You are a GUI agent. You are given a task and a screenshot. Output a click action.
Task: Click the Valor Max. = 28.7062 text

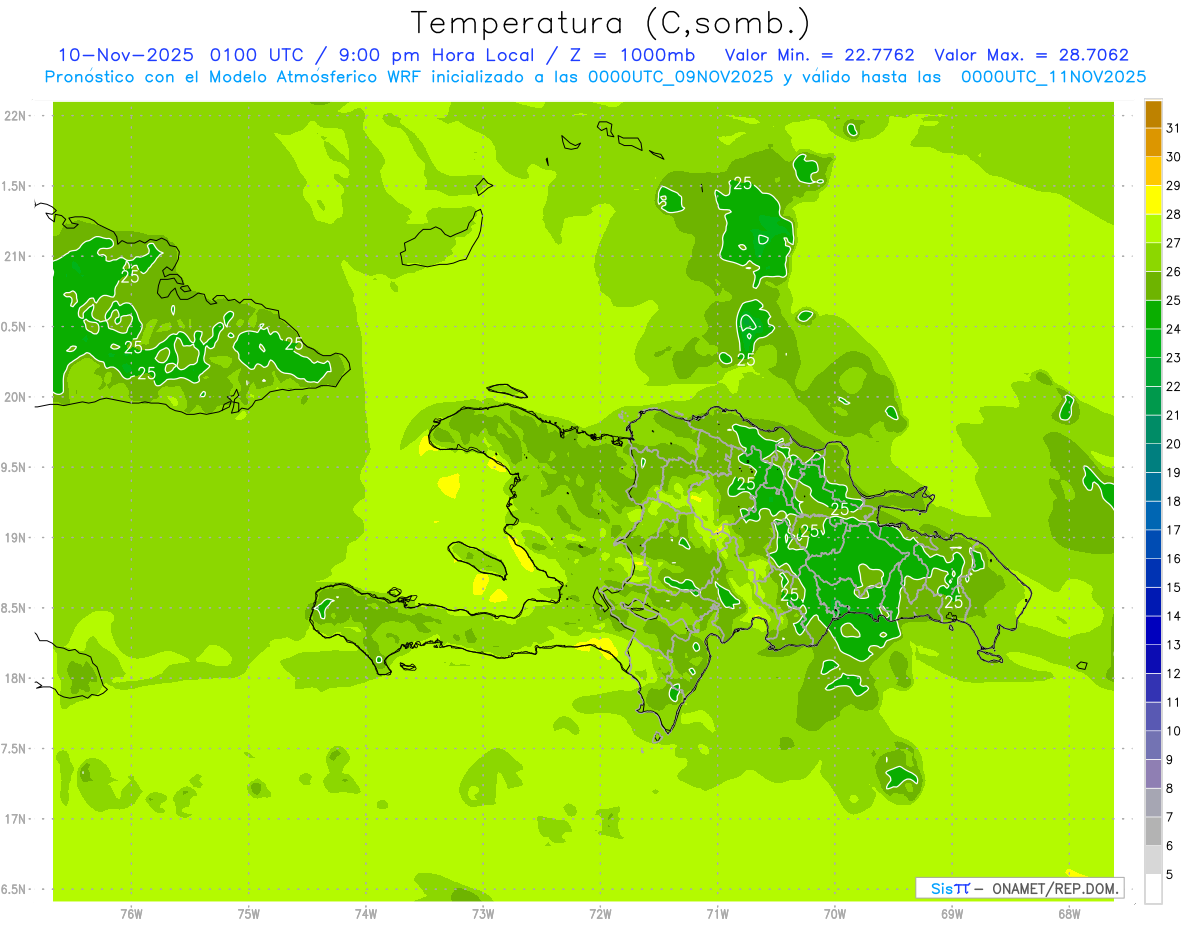1031,55
